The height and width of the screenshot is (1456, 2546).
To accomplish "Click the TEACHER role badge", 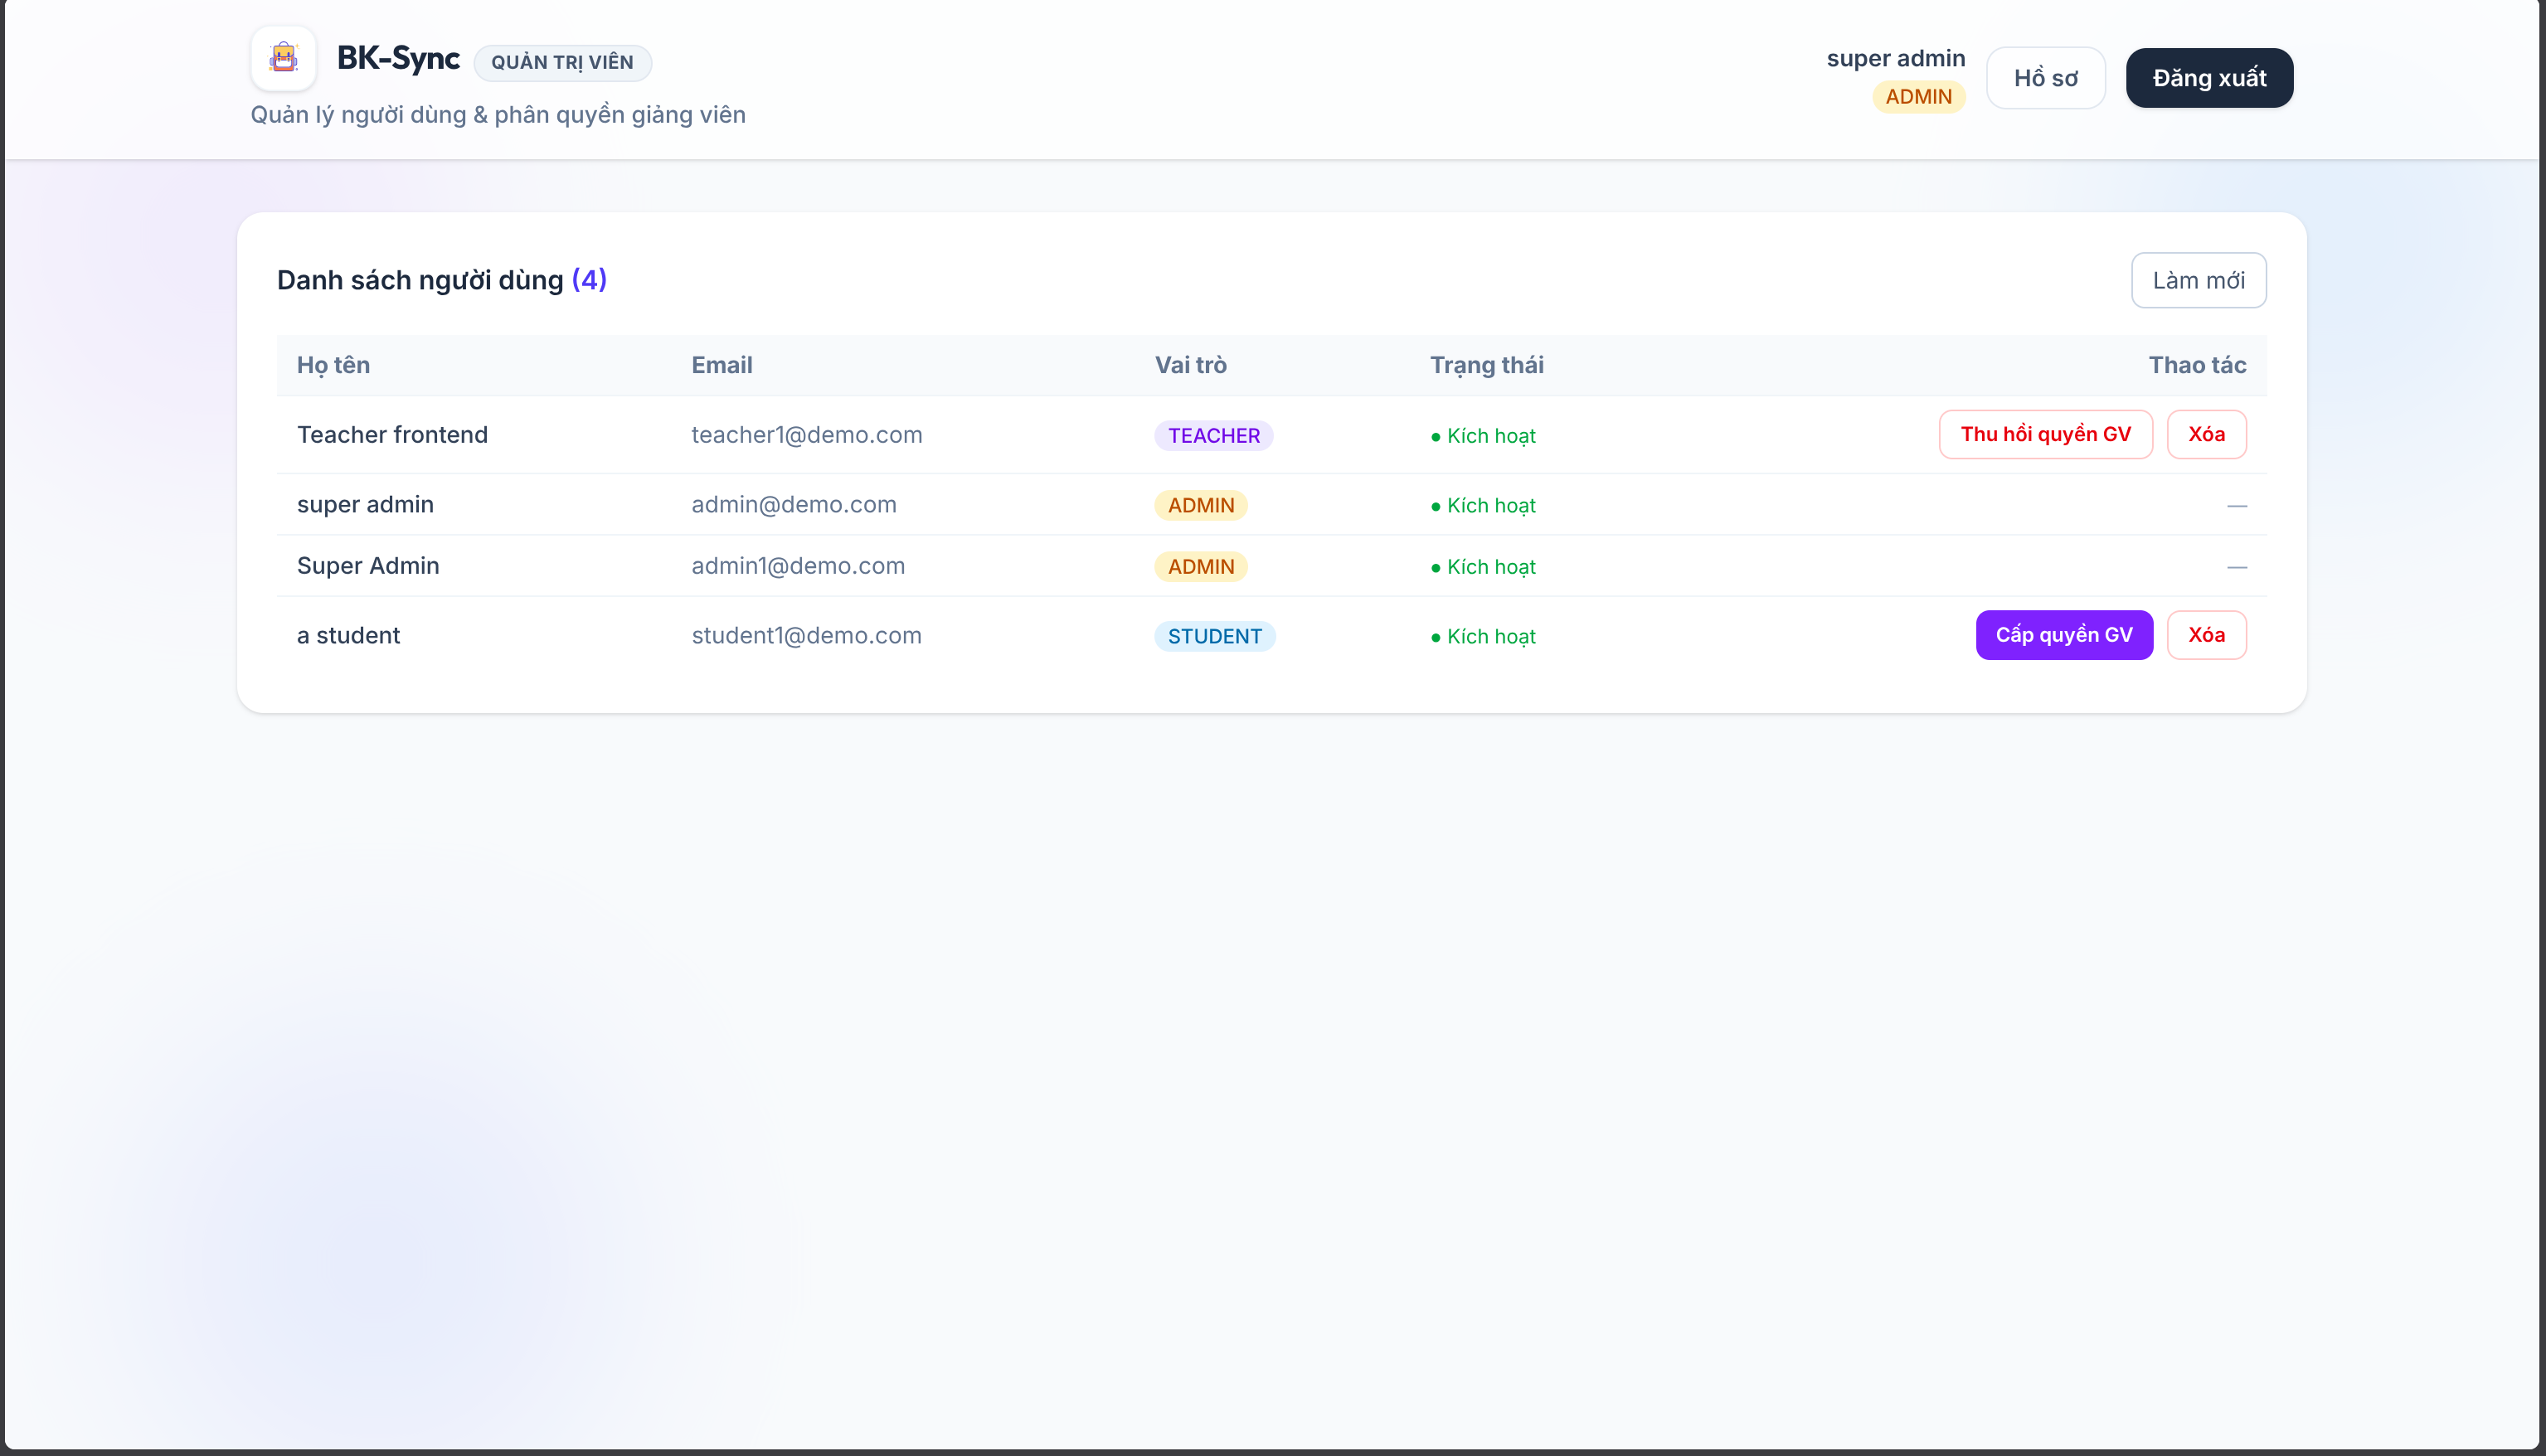I will click(x=1213, y=436).
